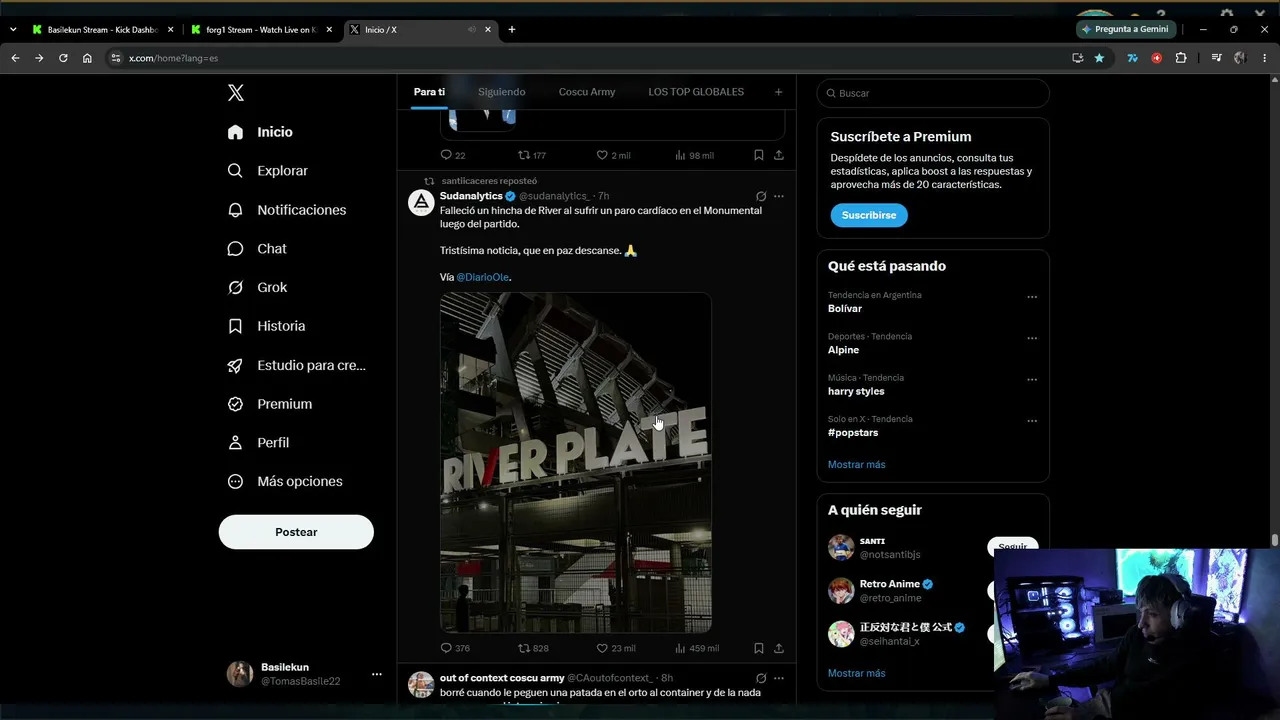Screen dimensions: 1280x720
Task: Open Grok from the sidebar
Action: tap(257, 287)
